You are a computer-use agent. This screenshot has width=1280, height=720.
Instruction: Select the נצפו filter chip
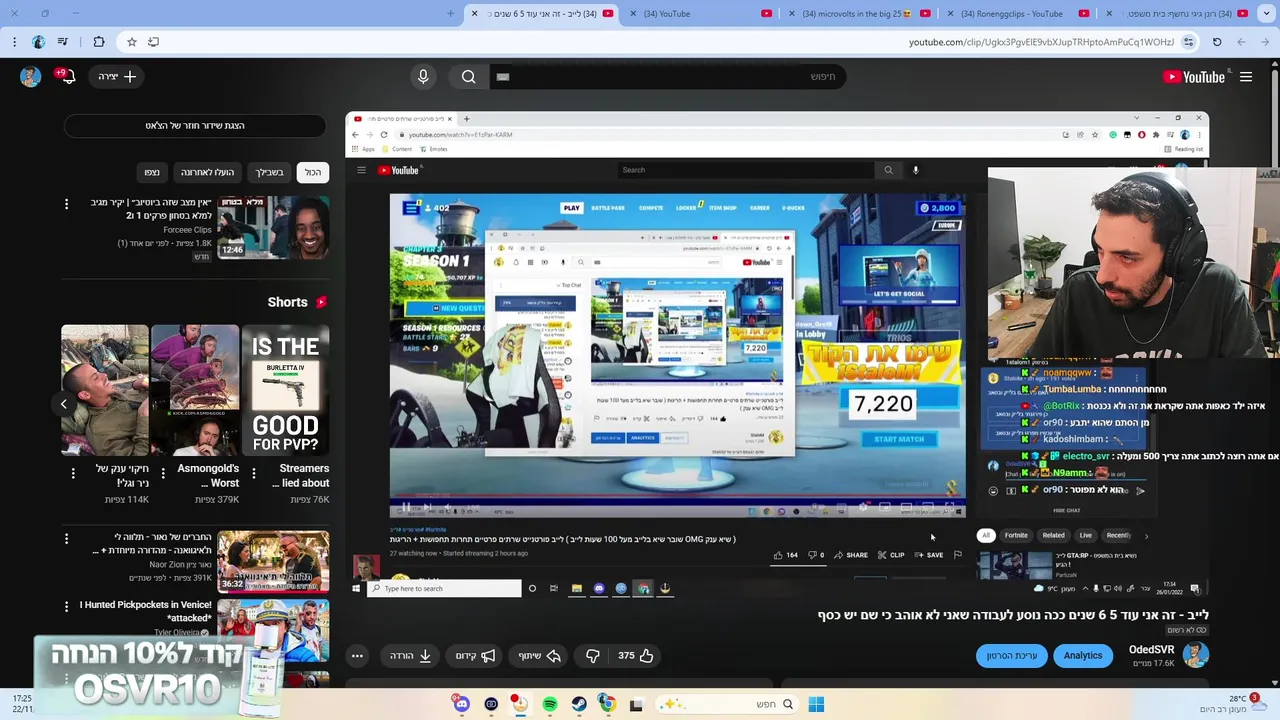152,172
